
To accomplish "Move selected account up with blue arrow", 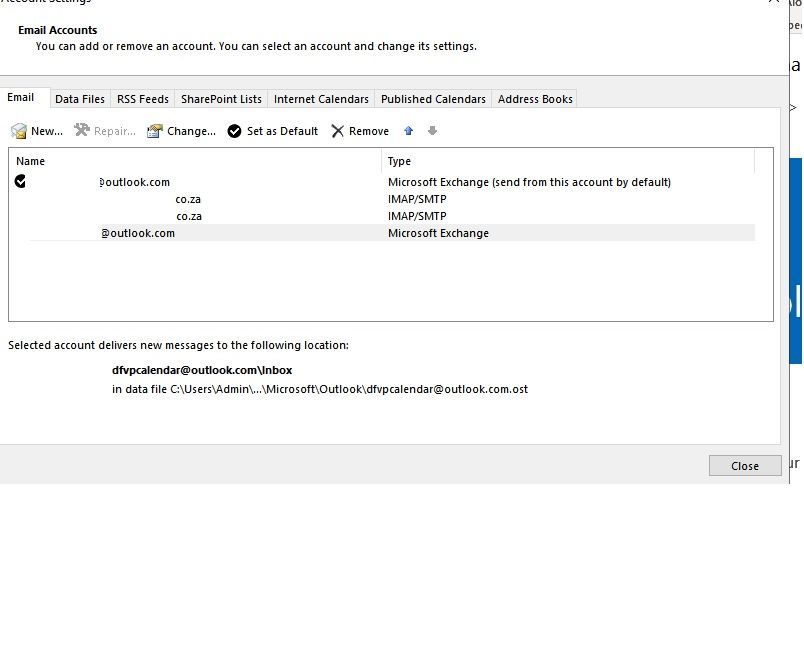I will click(x=408, y=131).
